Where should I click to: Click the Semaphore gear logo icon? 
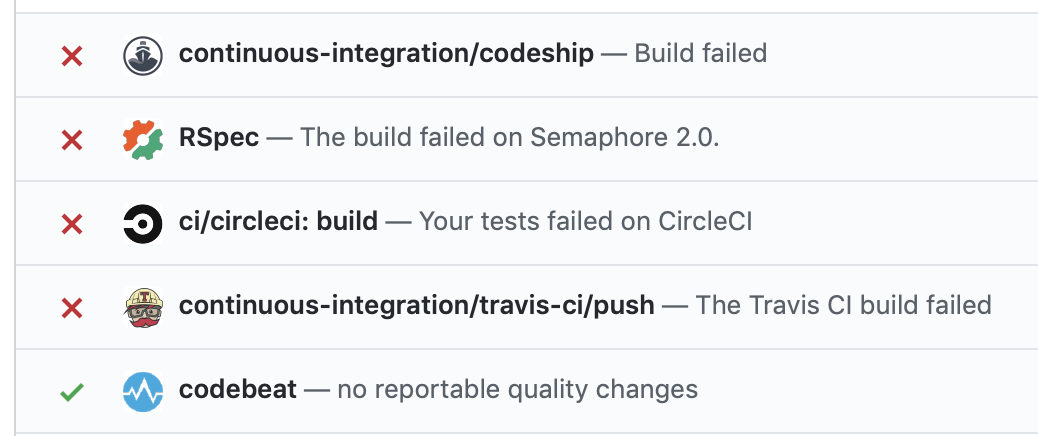(x=142, y=139)
